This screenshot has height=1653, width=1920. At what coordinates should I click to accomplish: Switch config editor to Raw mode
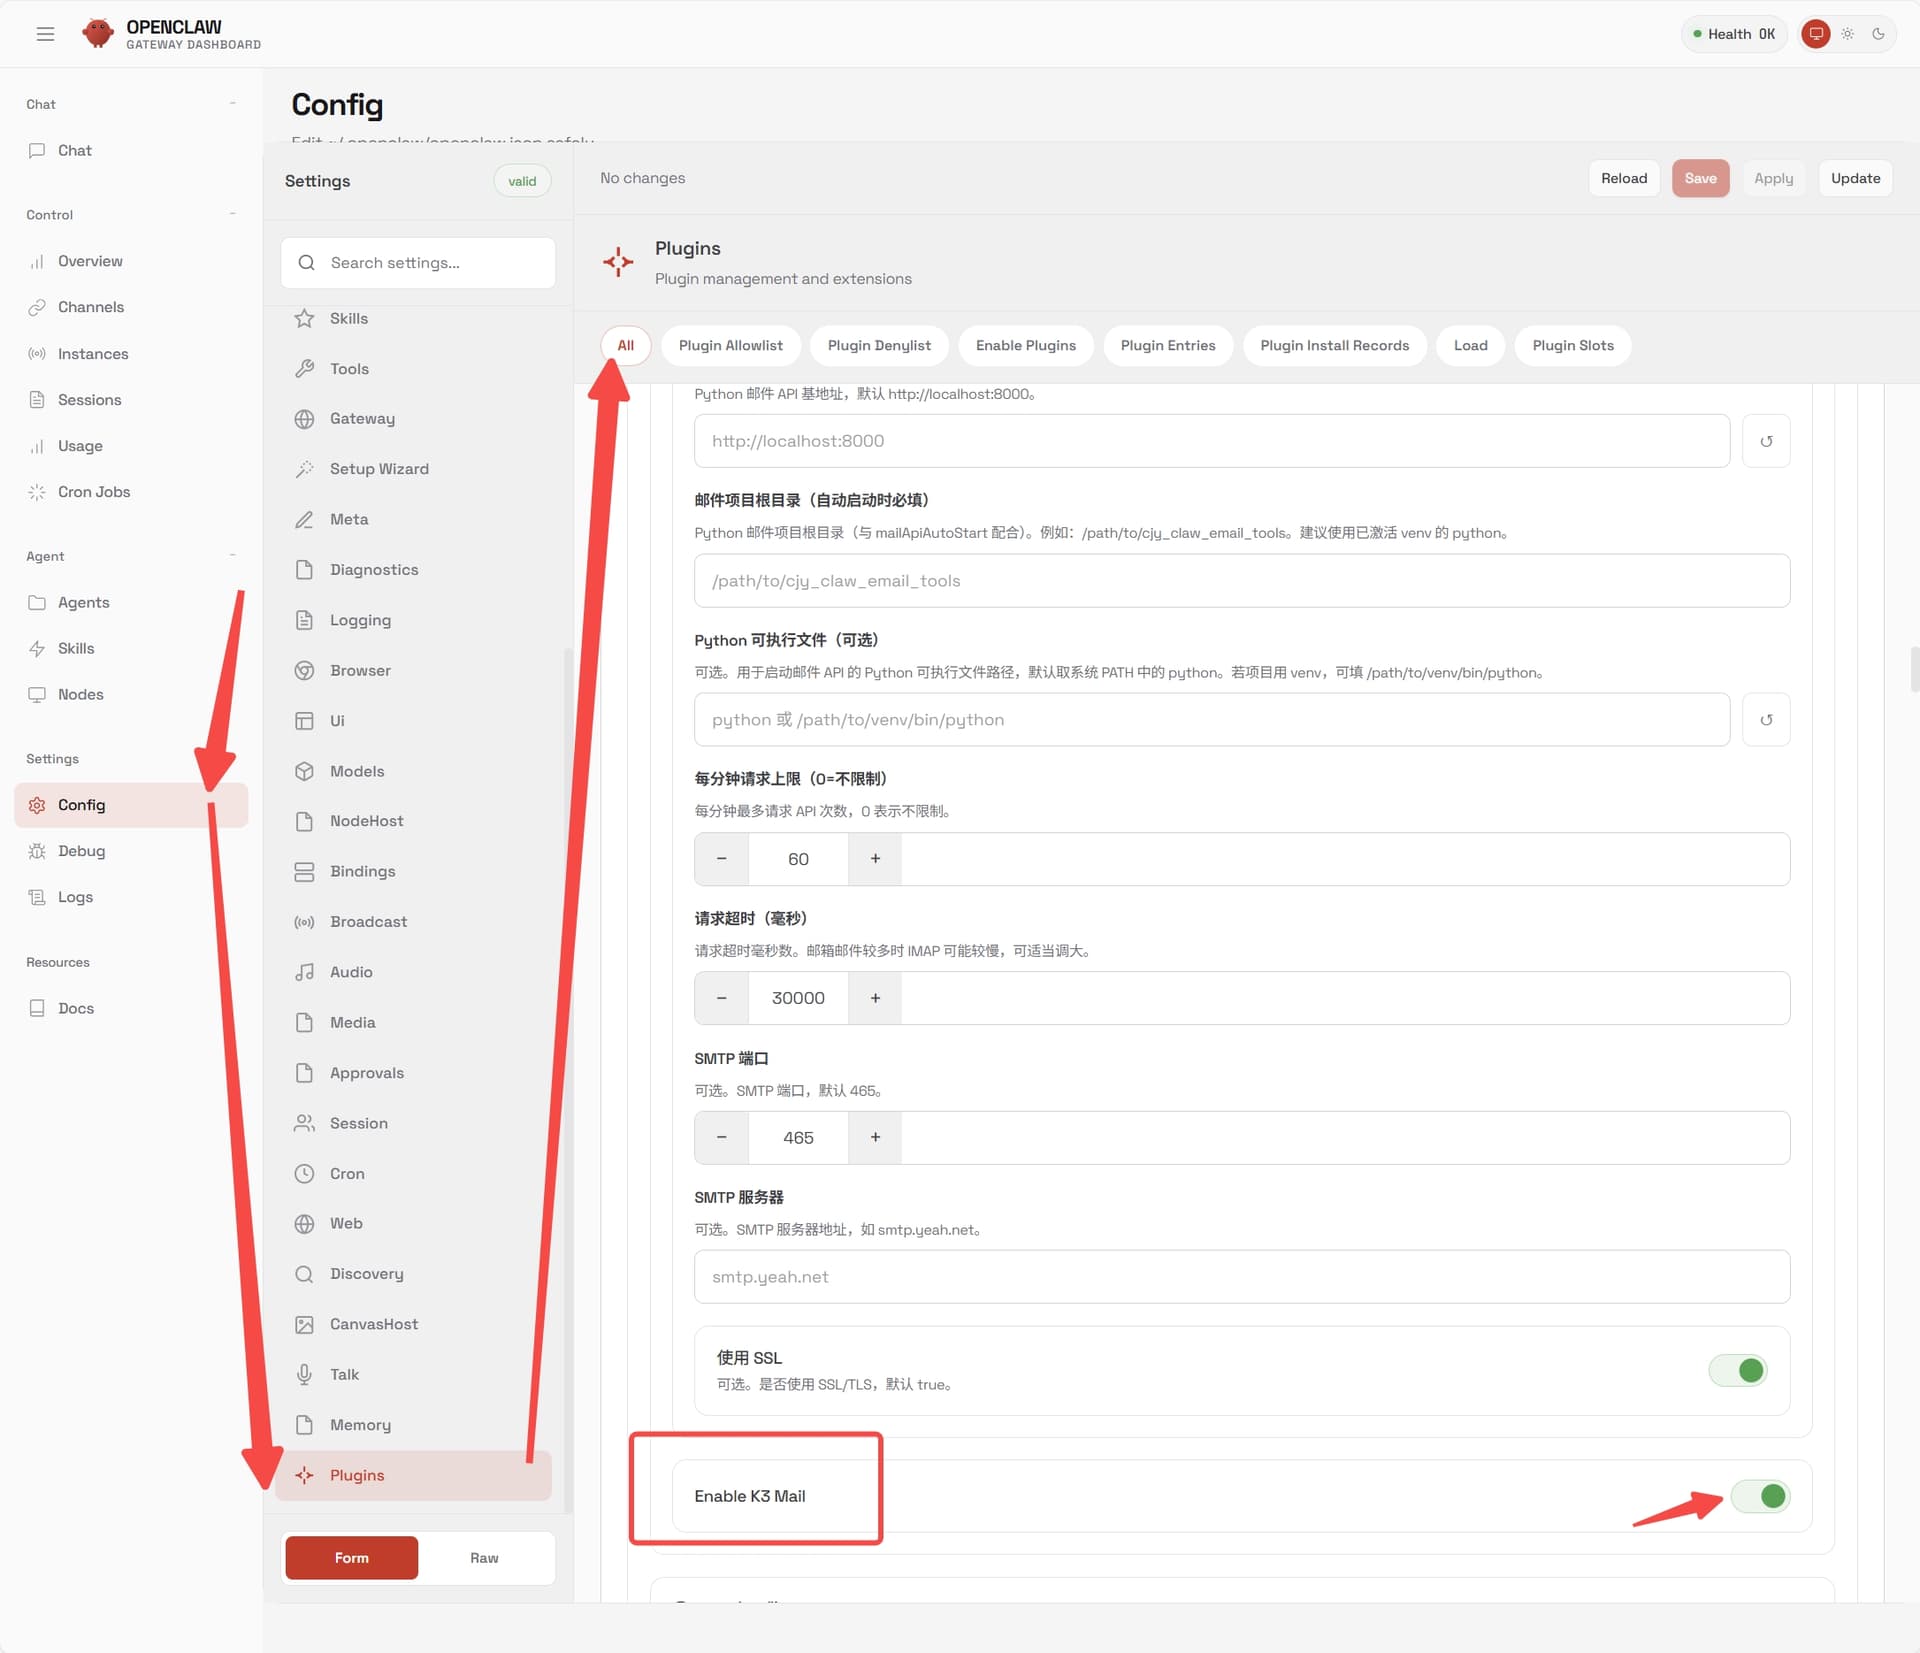coord(484,1558)
